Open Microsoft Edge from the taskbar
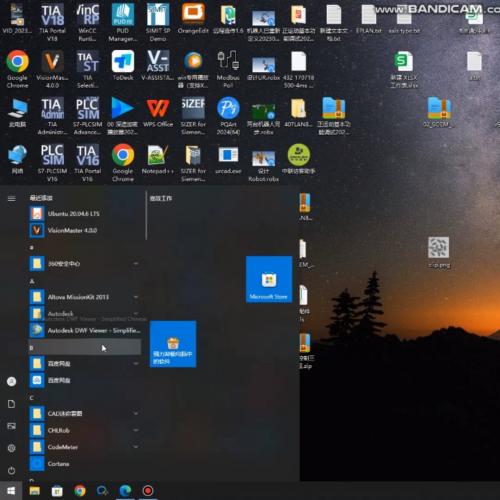The image size is (500, 500). click(125, 491)
